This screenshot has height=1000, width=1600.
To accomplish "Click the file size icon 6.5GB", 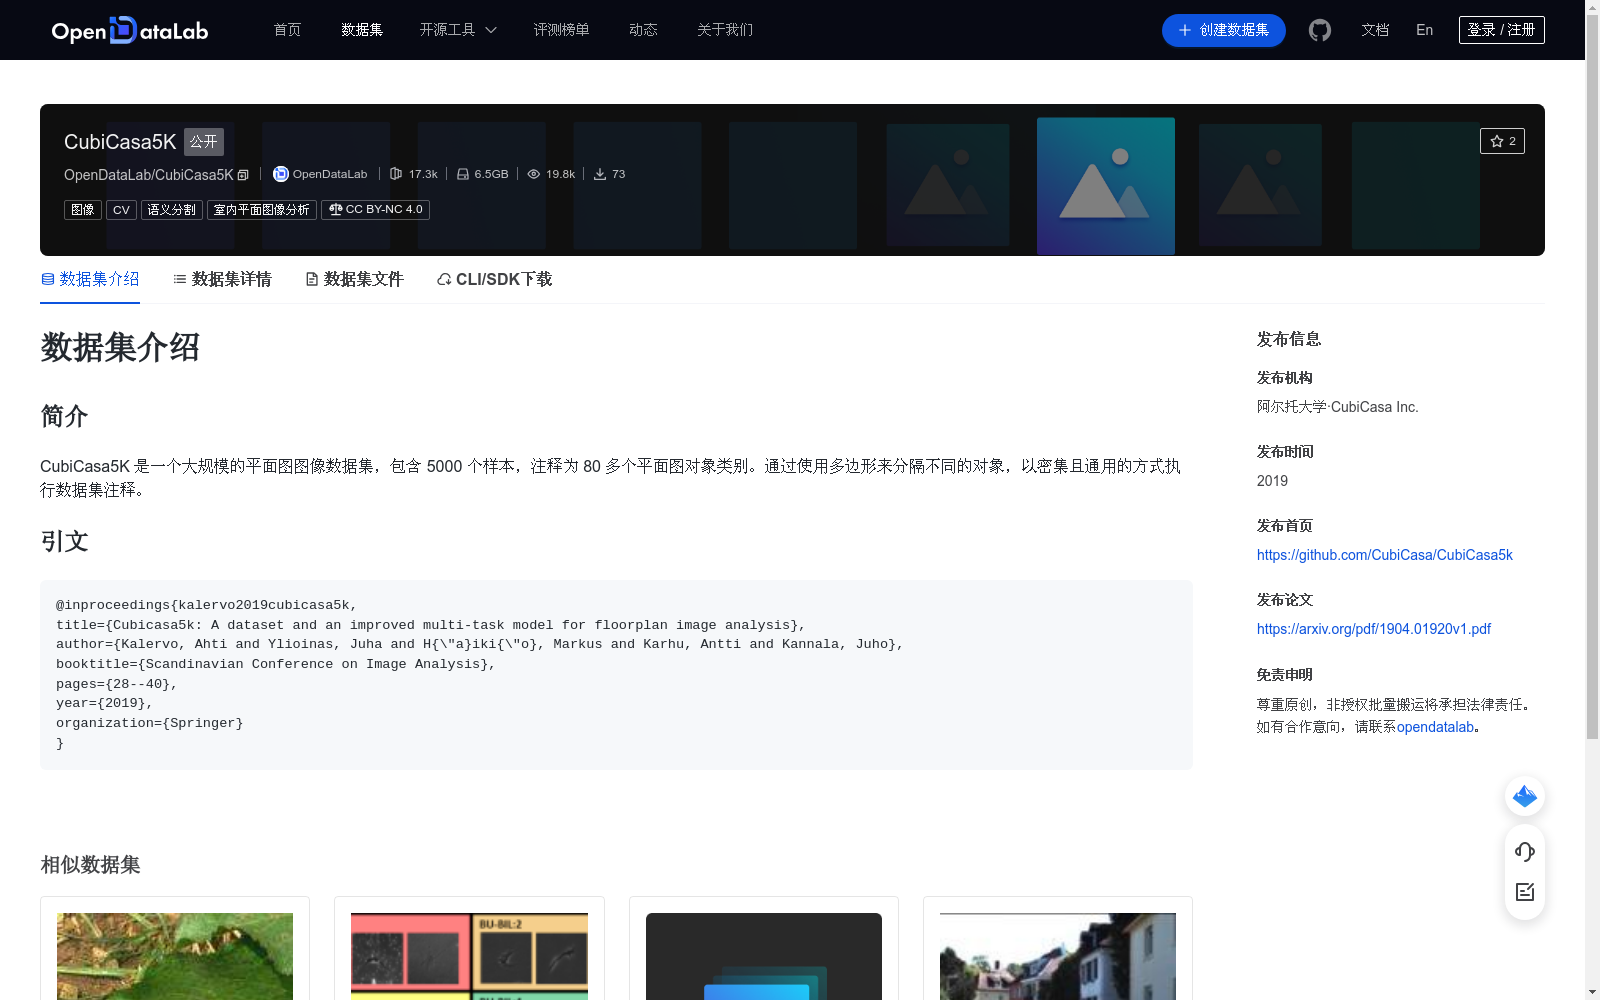I will click(x=463, y=174).
